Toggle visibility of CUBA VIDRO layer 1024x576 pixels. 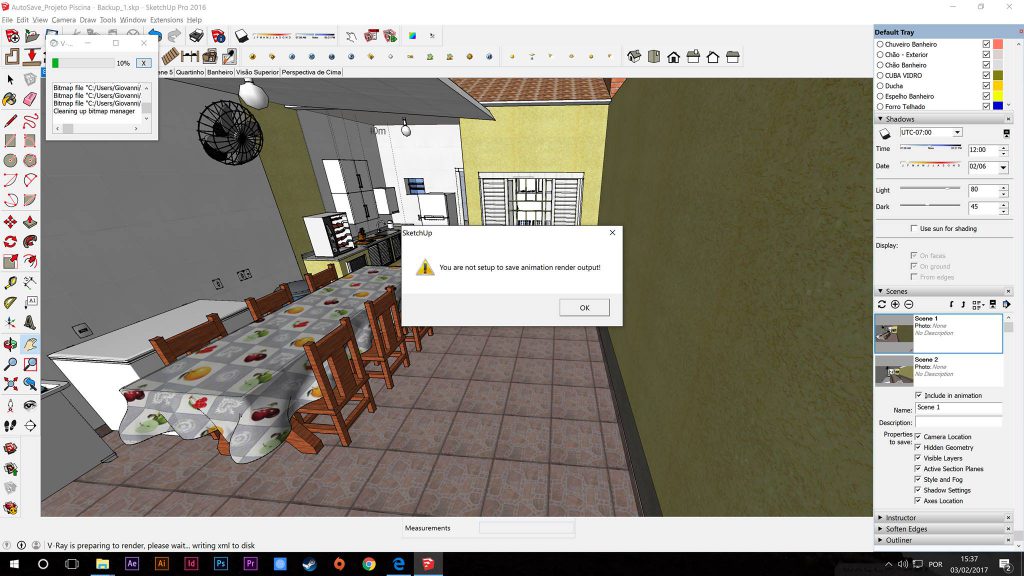coord(986,75)
